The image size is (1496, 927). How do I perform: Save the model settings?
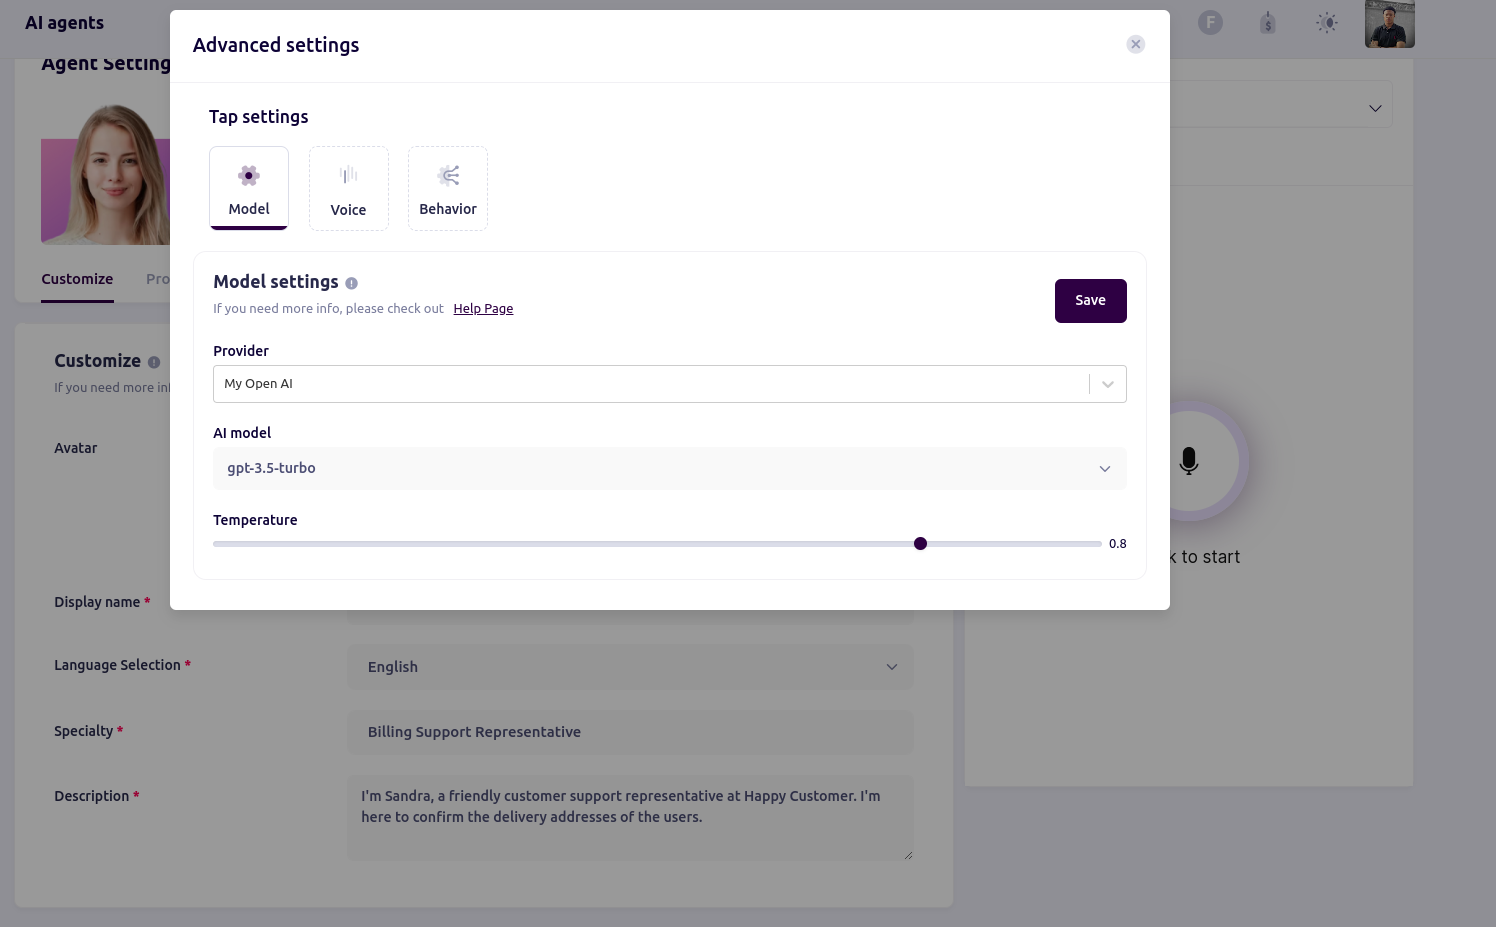pos(1090,301)
